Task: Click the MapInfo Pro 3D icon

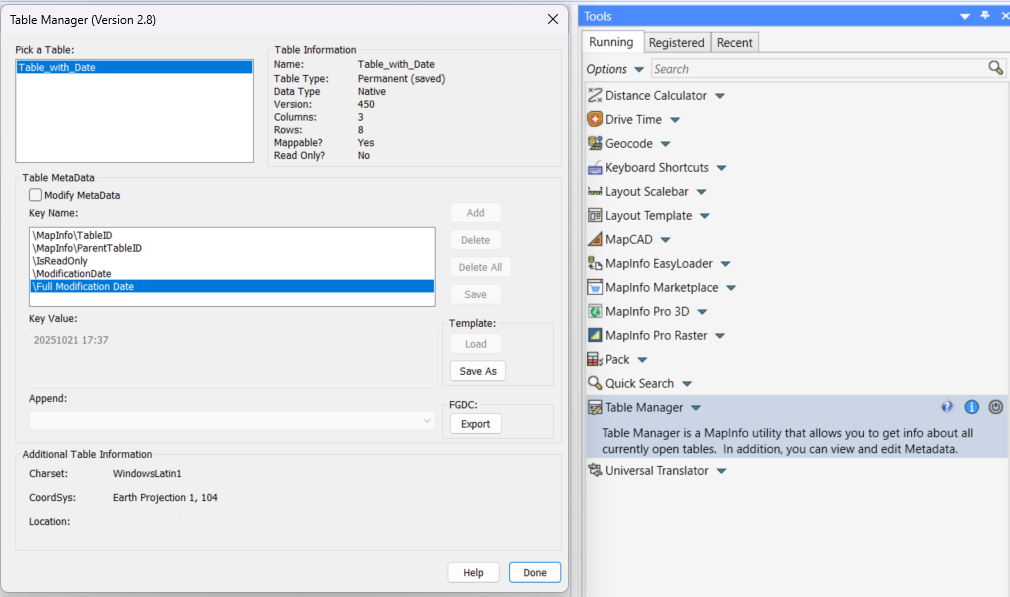Action: point(595,311)
